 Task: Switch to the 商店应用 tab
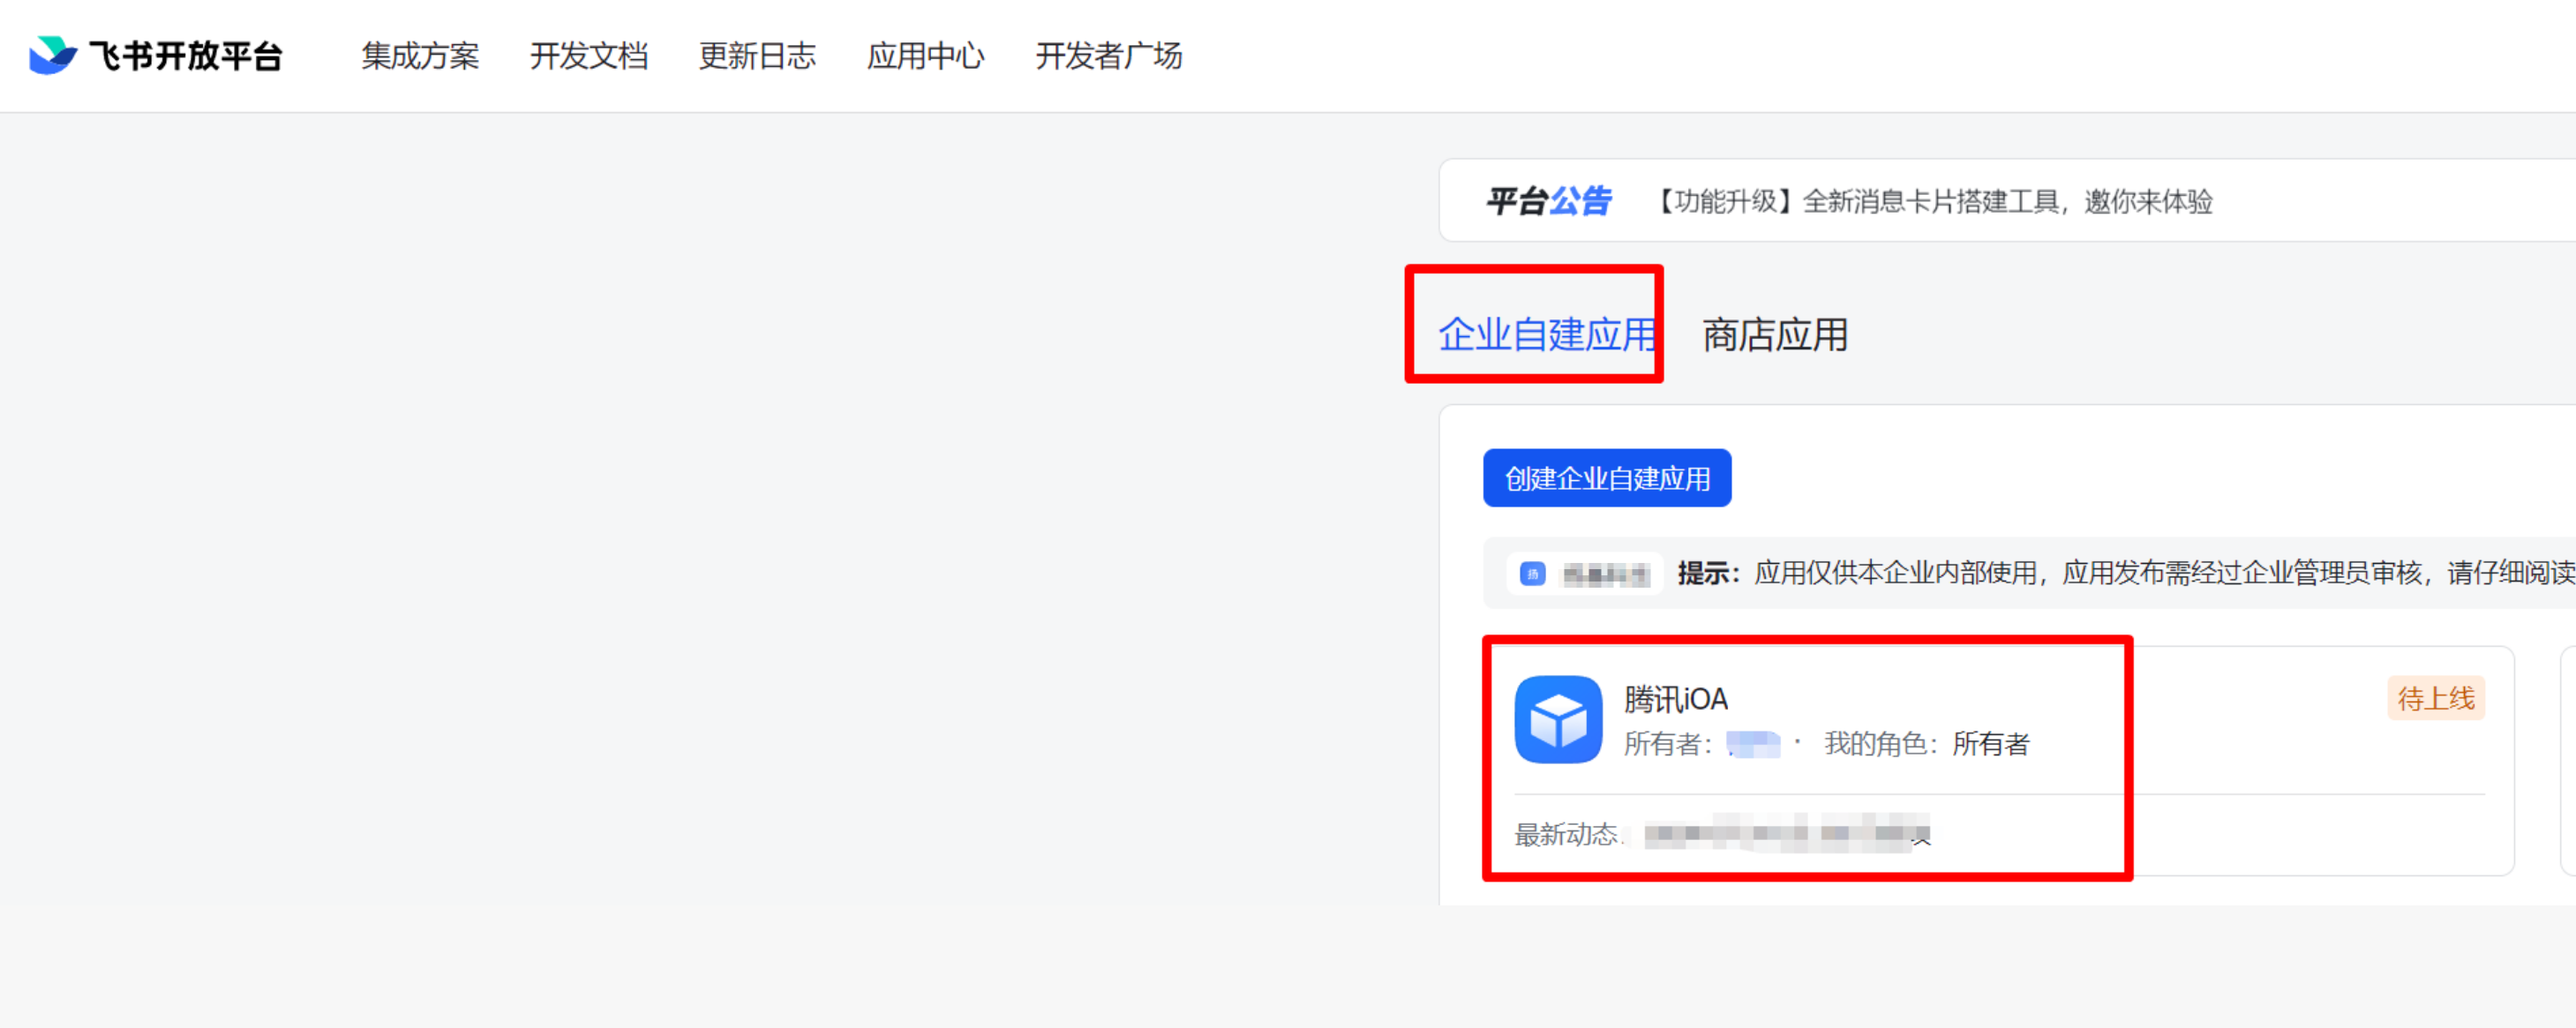[x=1774, y=334]
